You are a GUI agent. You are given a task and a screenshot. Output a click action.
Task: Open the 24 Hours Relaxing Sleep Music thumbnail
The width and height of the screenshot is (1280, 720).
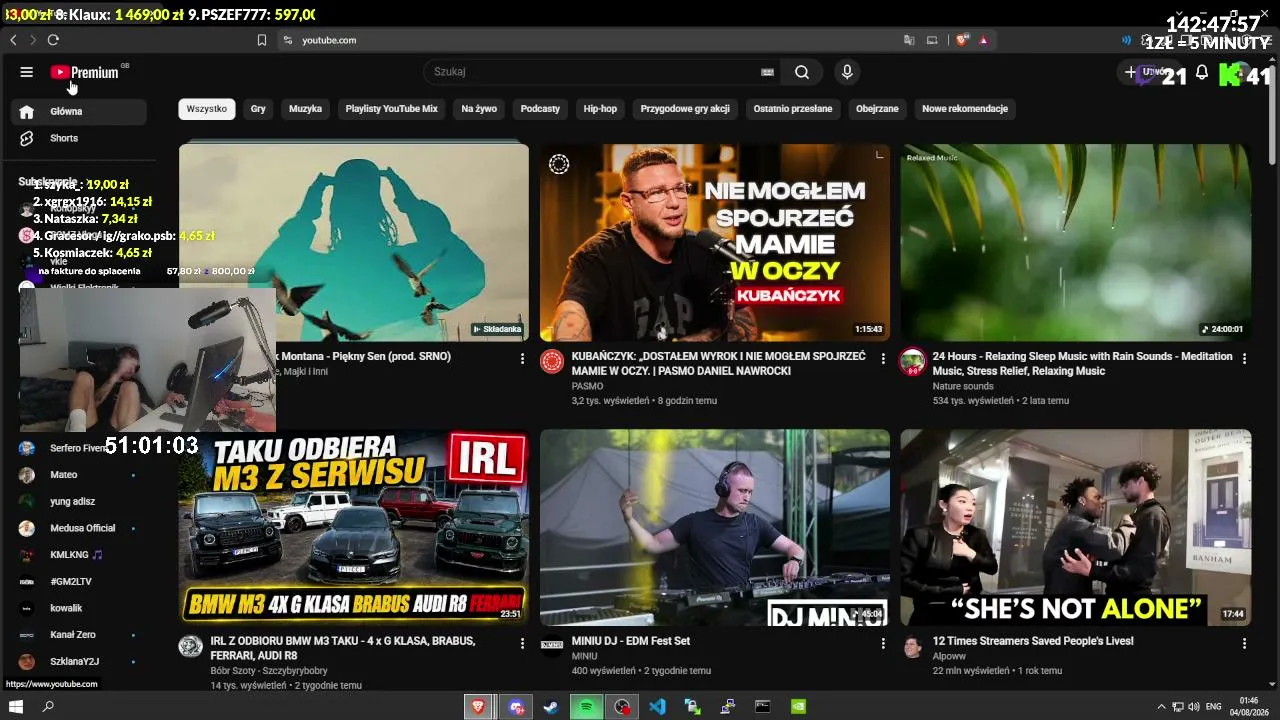pos(1075,243)
